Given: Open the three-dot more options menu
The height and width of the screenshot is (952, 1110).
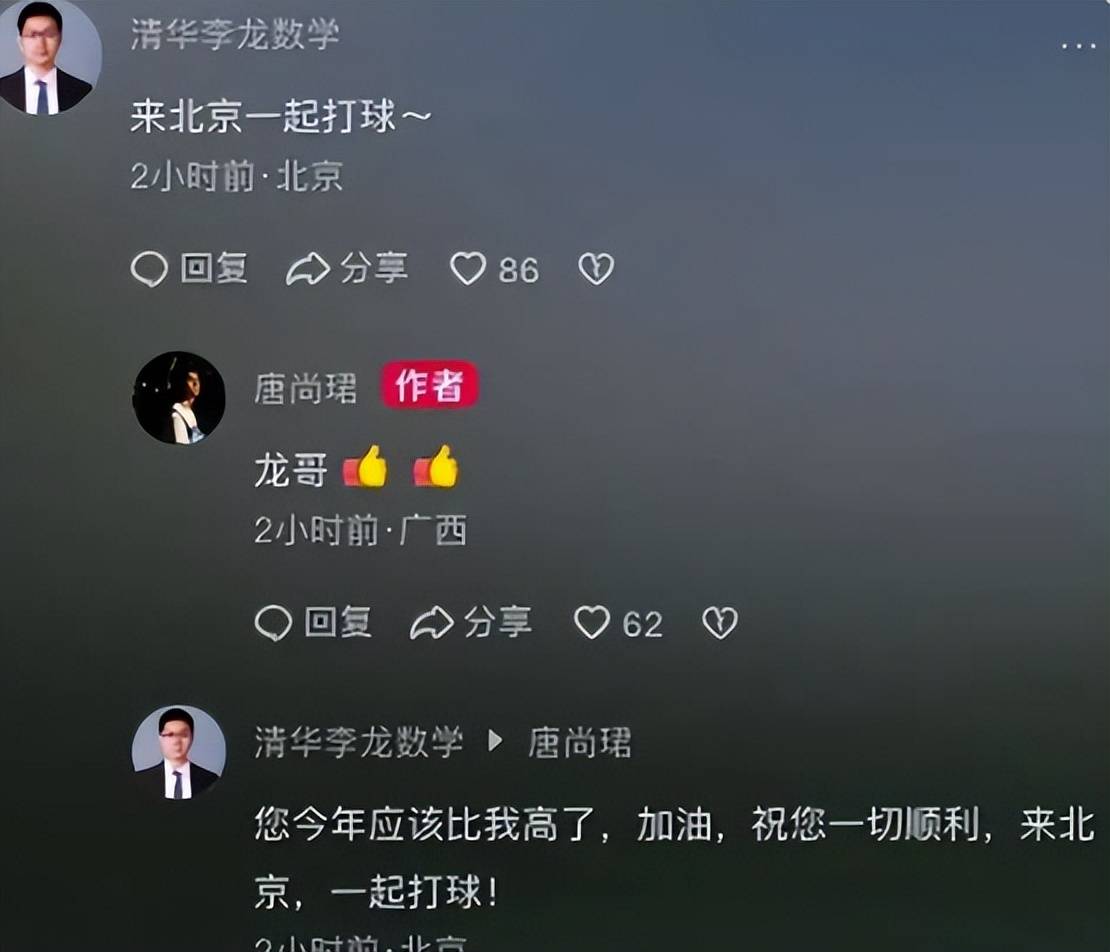Looking at the screenshot, I should [x=1078, y=46].
